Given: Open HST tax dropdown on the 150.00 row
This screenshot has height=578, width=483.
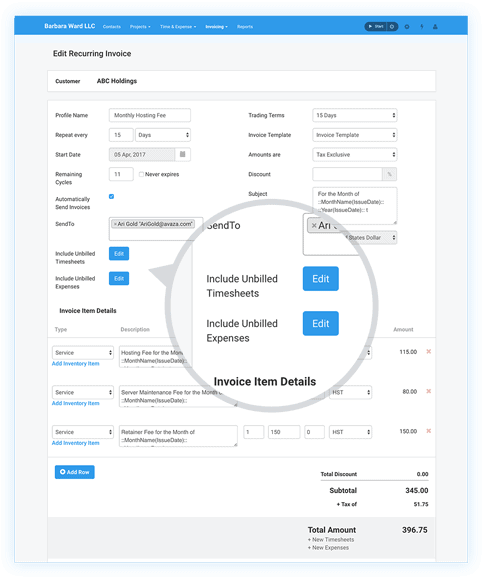Looking at the screenshot, I should pyautogui.click(x=350, y=432).
